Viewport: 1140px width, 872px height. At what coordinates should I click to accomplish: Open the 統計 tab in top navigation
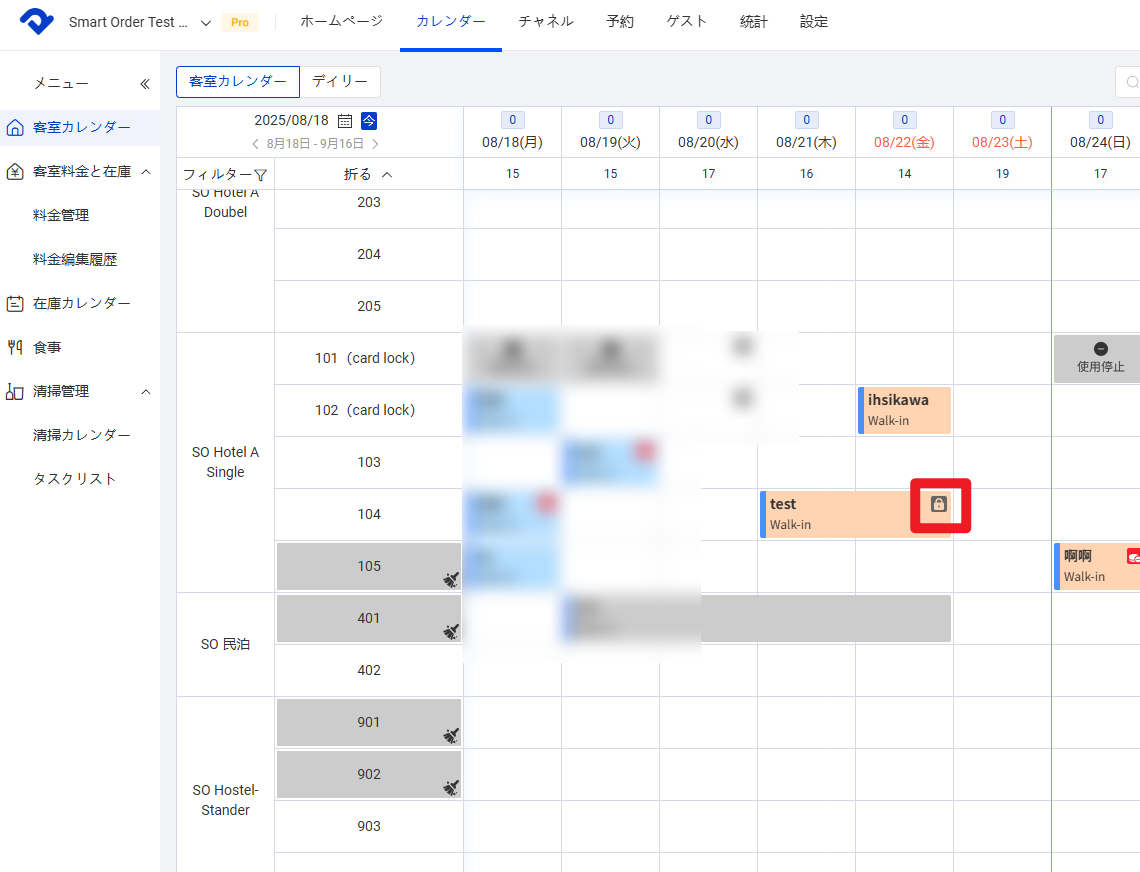754,22
